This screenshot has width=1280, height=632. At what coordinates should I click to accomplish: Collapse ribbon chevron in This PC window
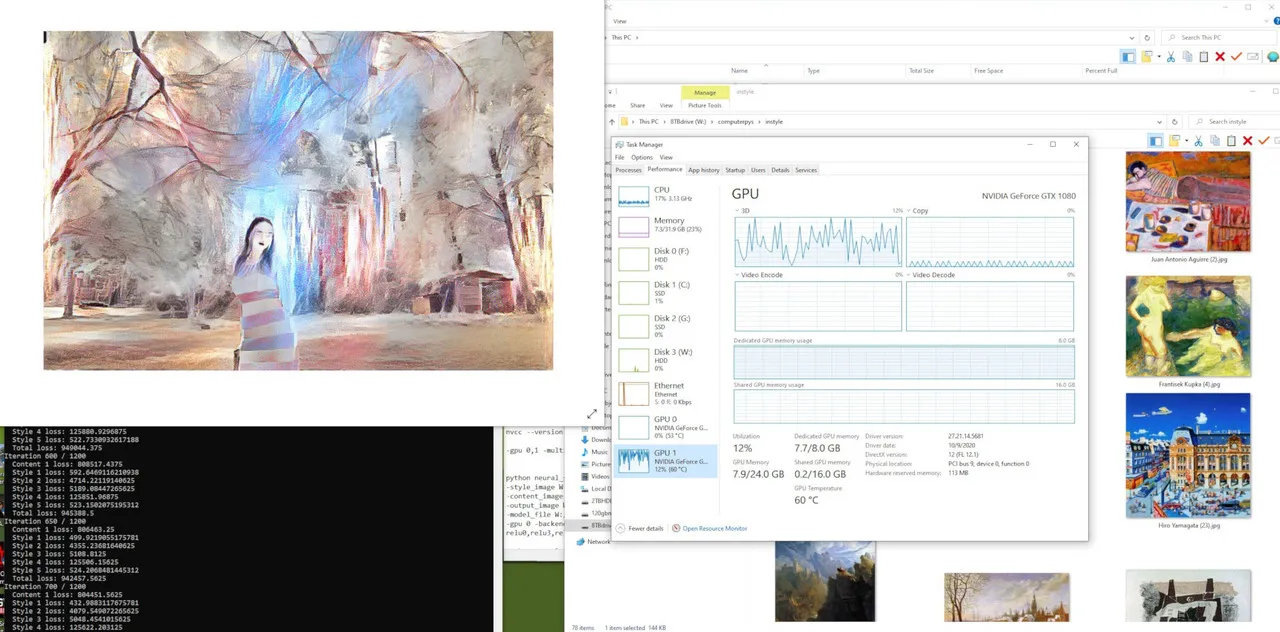pyautogui.click(x=1266, y=21)
